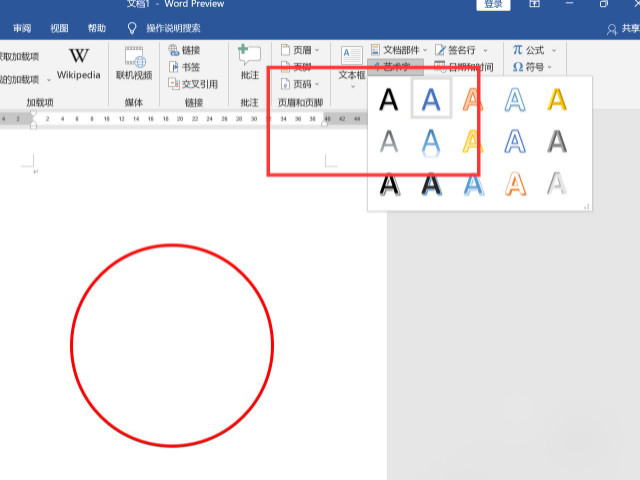Open the lightbulb Tell Me search icon
The width and height of the screenshot is (640, 480).
131,28
